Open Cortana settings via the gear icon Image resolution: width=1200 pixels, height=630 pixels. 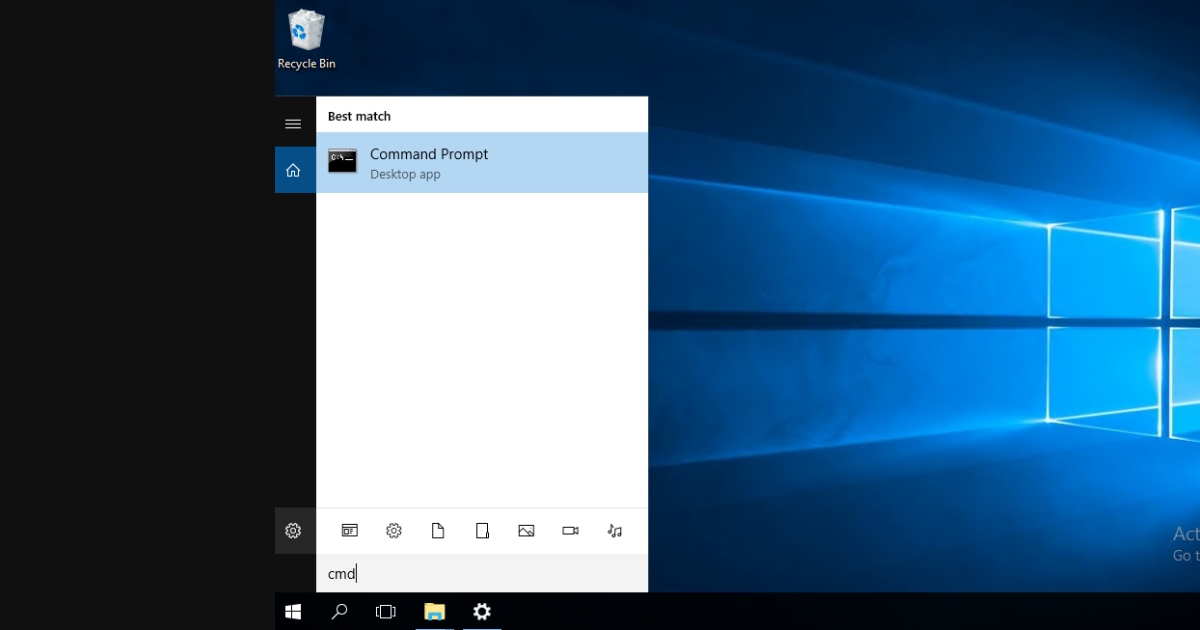point(293,531)
